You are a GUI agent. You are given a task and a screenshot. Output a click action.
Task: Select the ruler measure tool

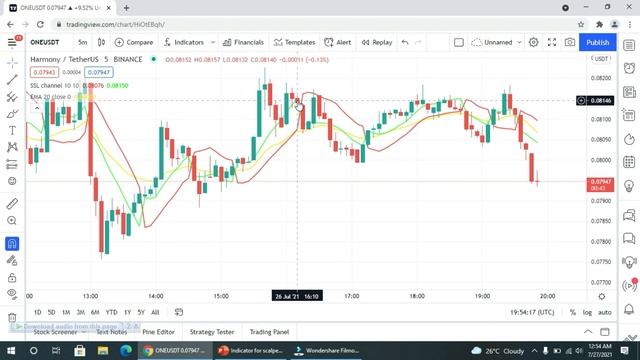12,203
